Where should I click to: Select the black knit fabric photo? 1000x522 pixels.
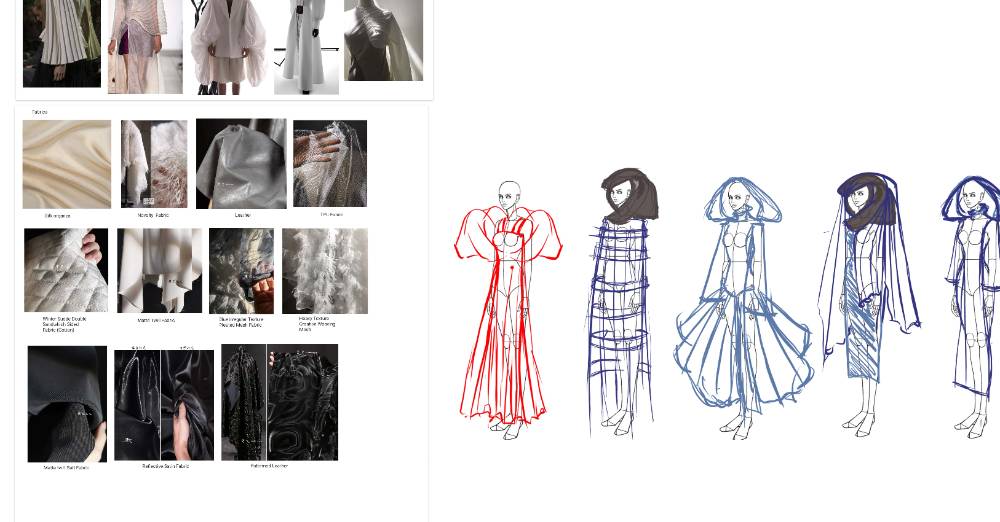coord(67,404)
